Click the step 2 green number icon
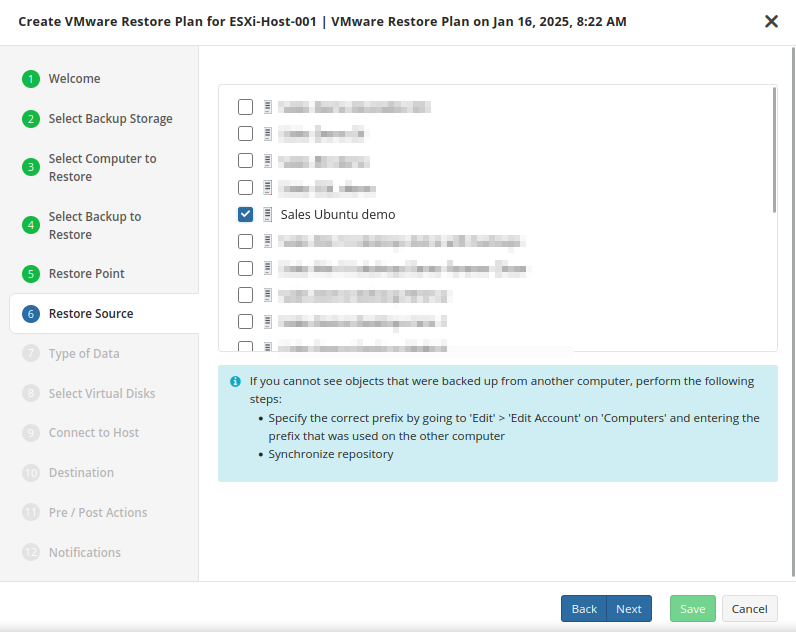Screen dimensions: 796x632 point(31,119)
